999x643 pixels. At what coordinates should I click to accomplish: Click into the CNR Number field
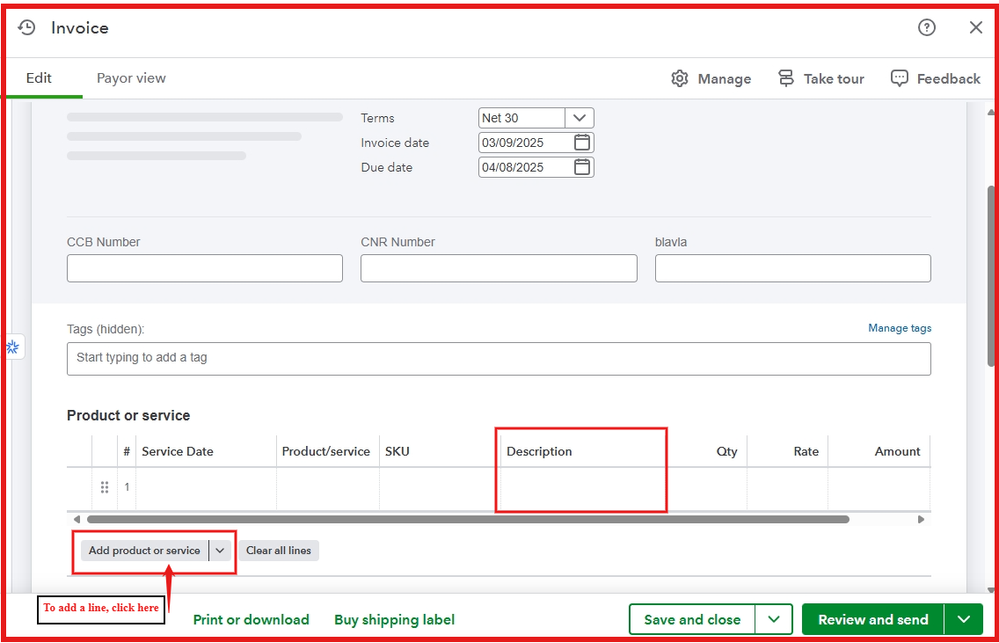499,268
